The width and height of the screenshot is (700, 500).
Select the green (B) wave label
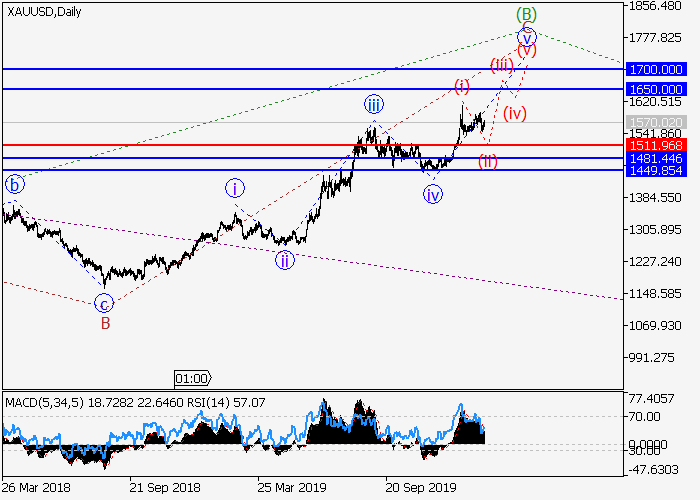(527, 14)
